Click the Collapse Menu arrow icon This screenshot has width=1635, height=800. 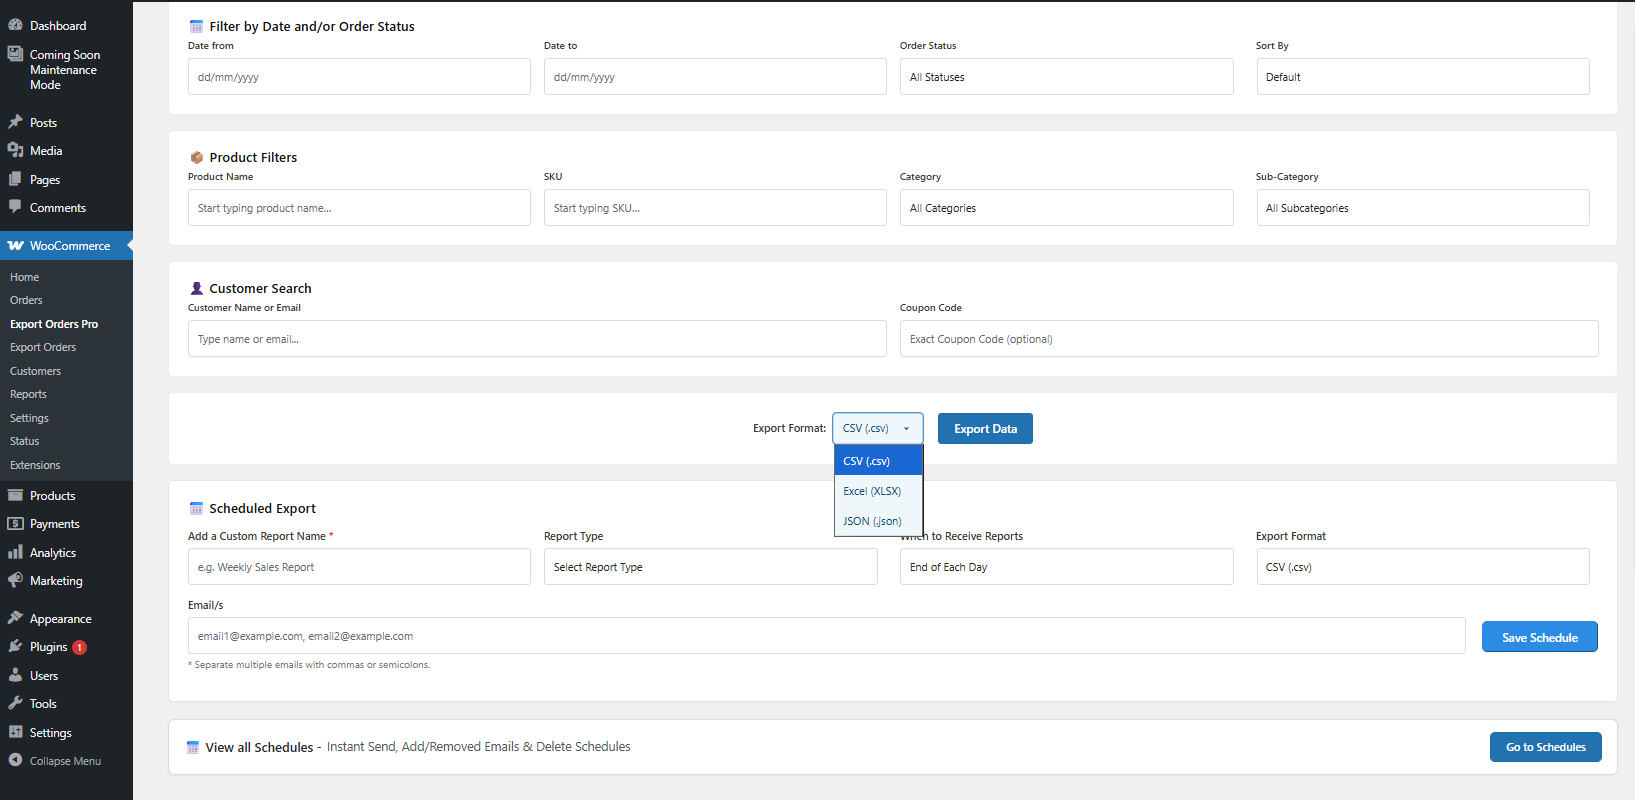tap(15, 760)
